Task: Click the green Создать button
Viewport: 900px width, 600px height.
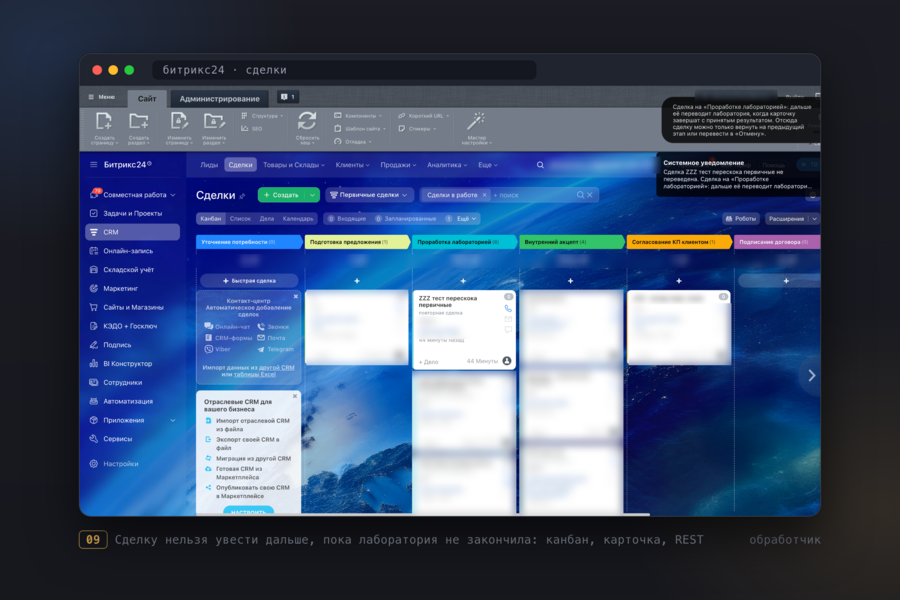Action: 281,195
